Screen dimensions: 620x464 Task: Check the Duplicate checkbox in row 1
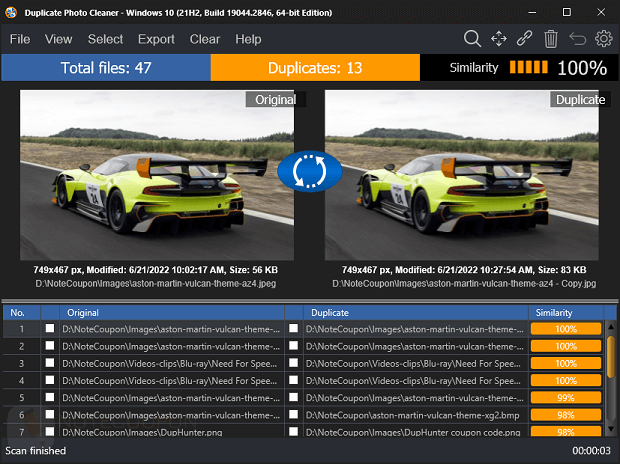[x=293, y=328]
